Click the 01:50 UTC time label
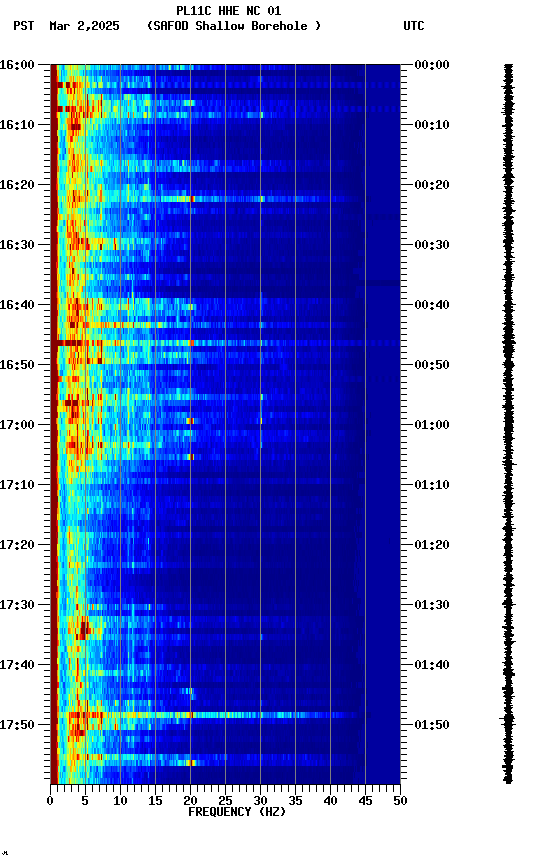 [x=432, y=725]
